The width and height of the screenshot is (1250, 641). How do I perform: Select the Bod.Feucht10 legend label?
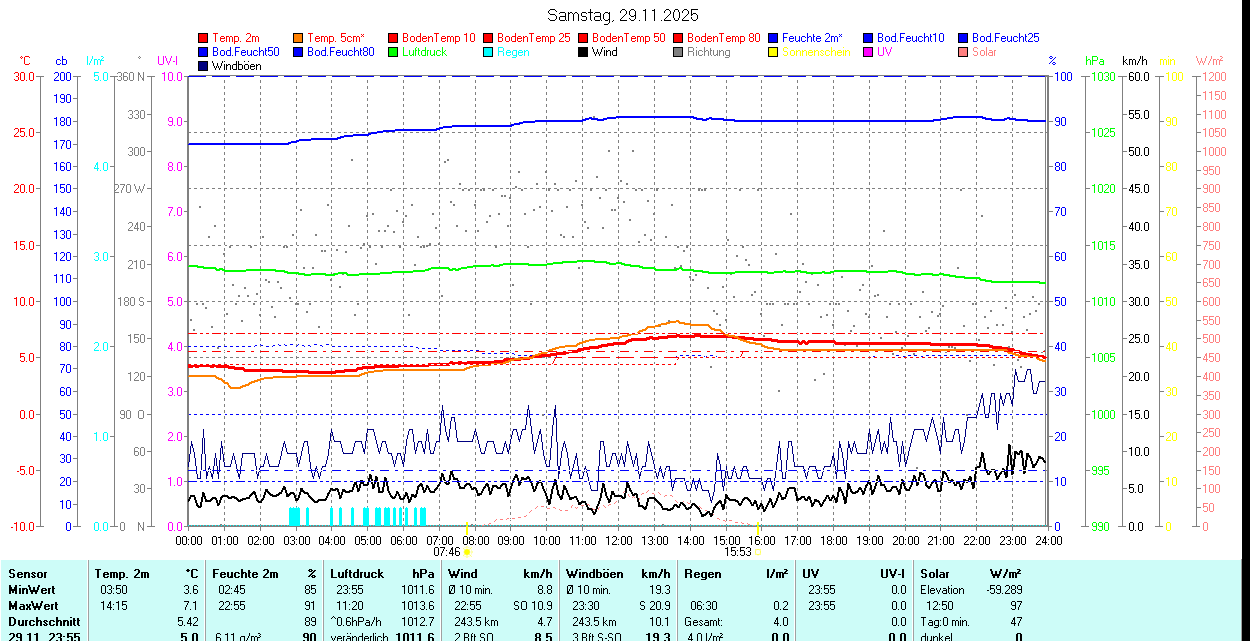point(910,38)
